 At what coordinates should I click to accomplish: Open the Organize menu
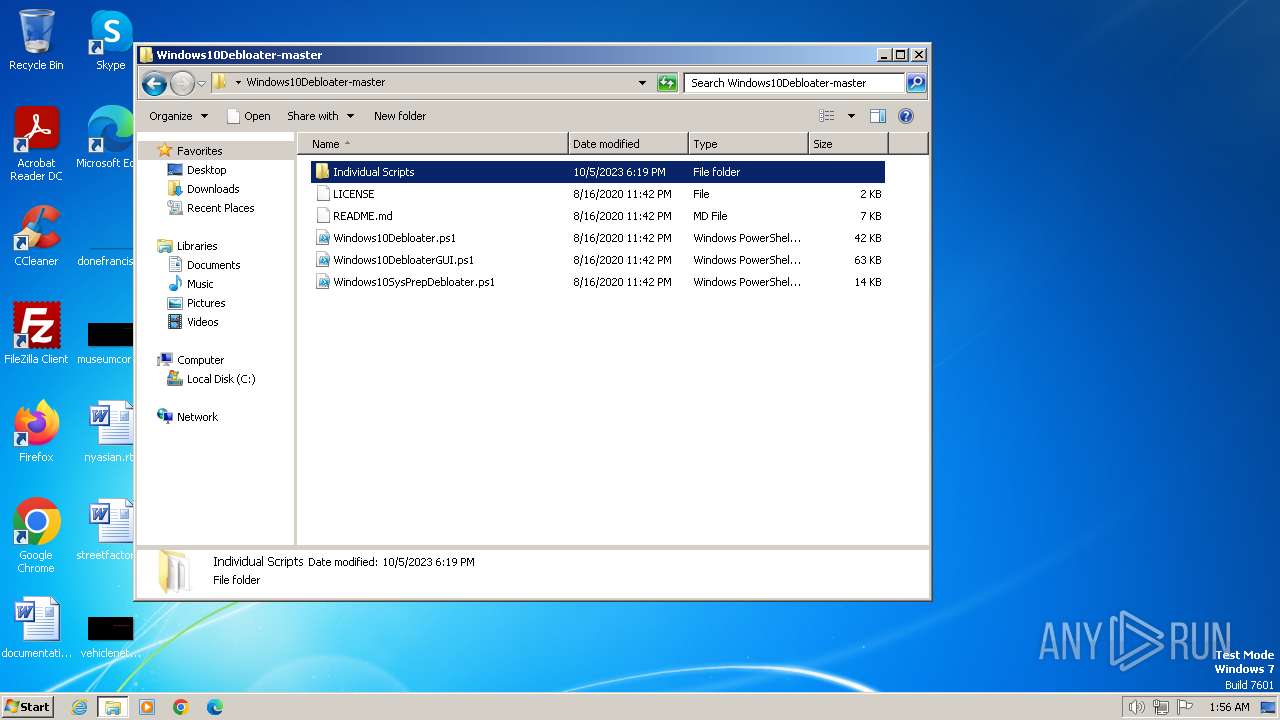(x=179, y=116)
